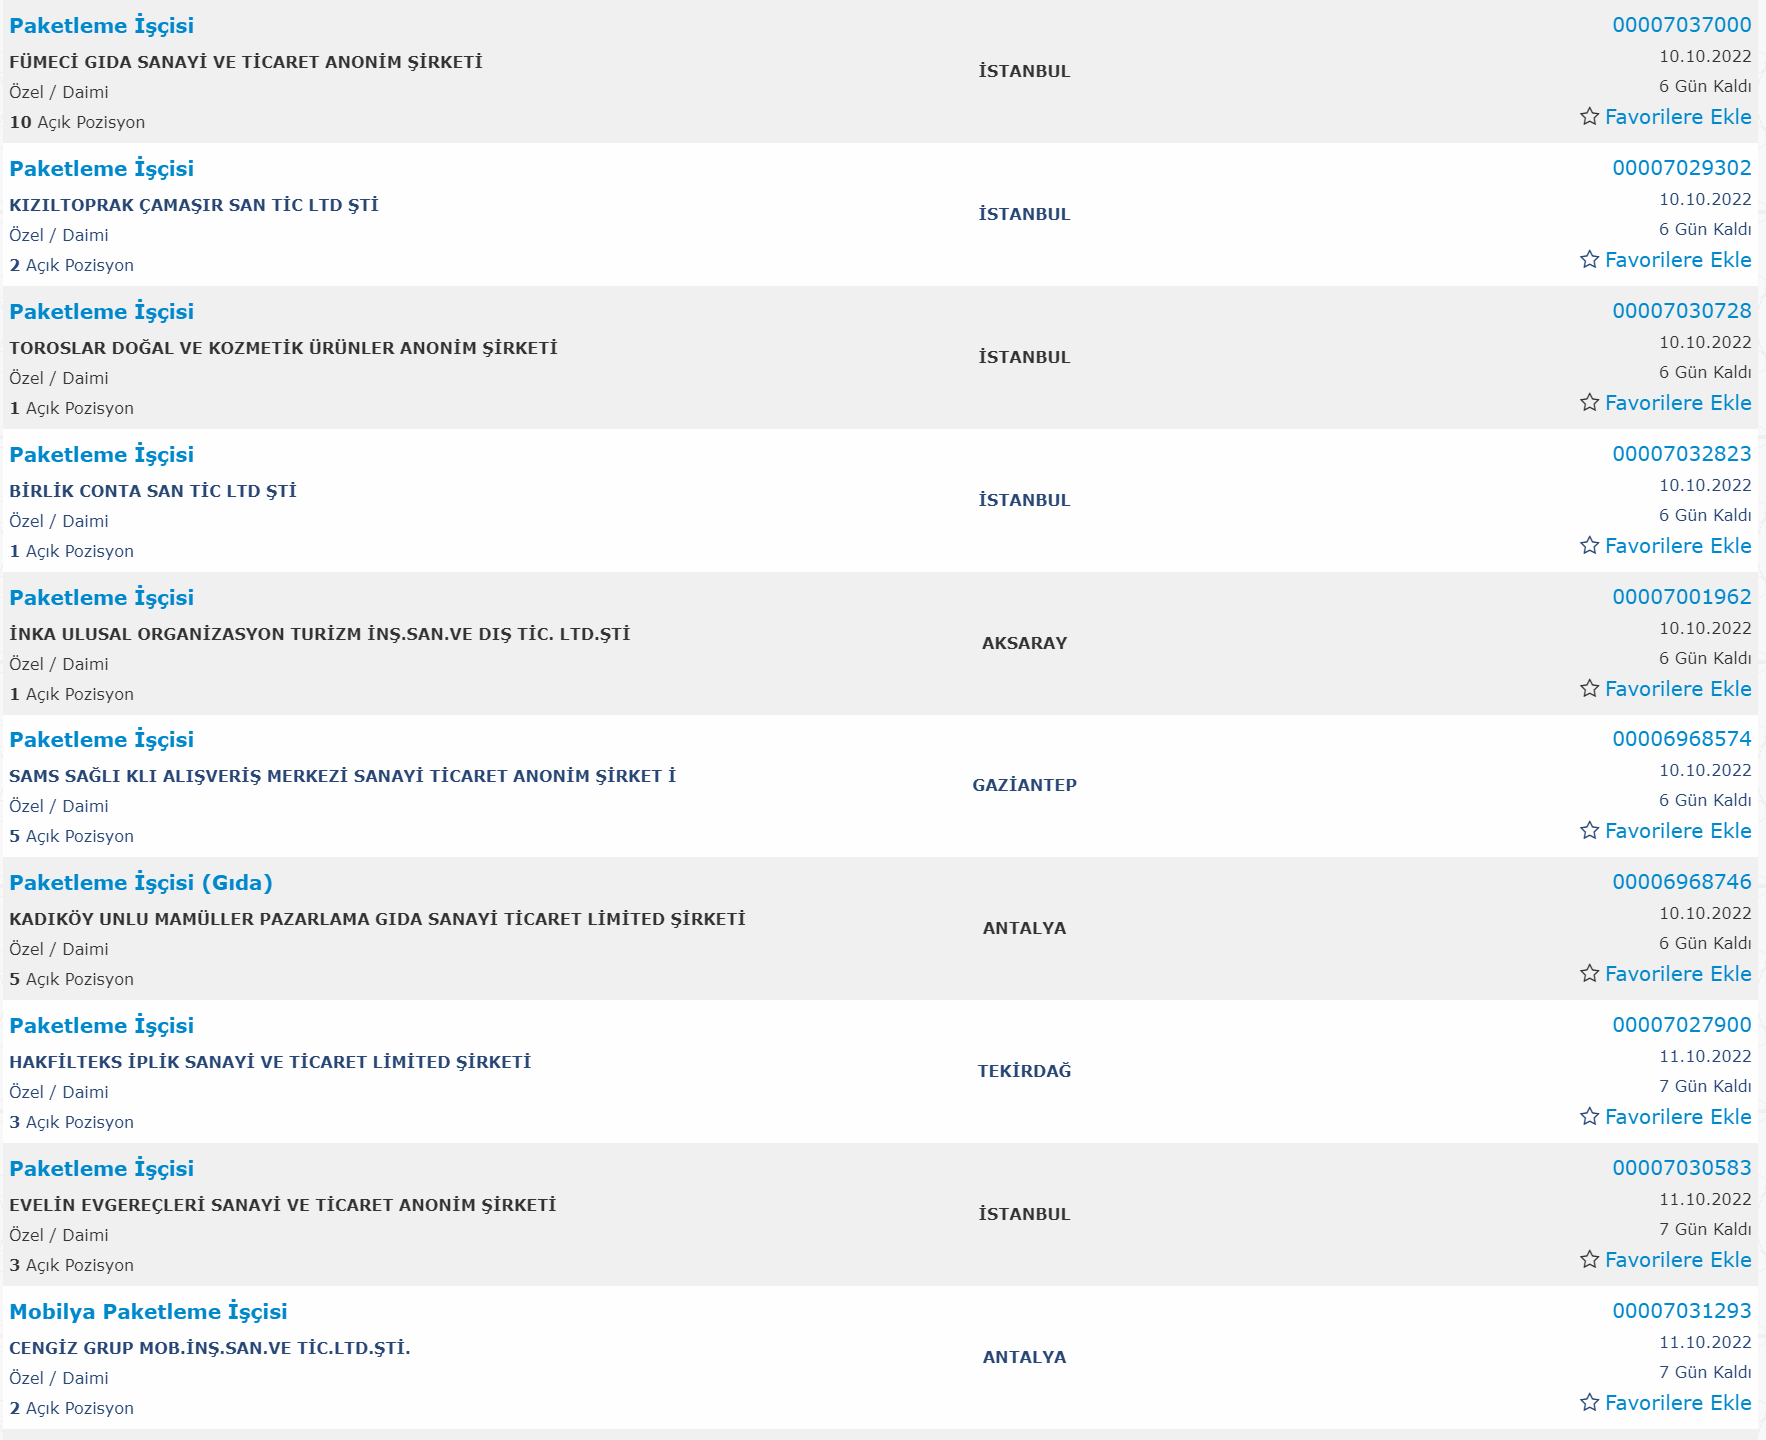This screenshot has width=1766, height=1440.
Task: Click Favorilere Ekle text for KADIKÖY UNLU
Action: [x=1678, y=974]
